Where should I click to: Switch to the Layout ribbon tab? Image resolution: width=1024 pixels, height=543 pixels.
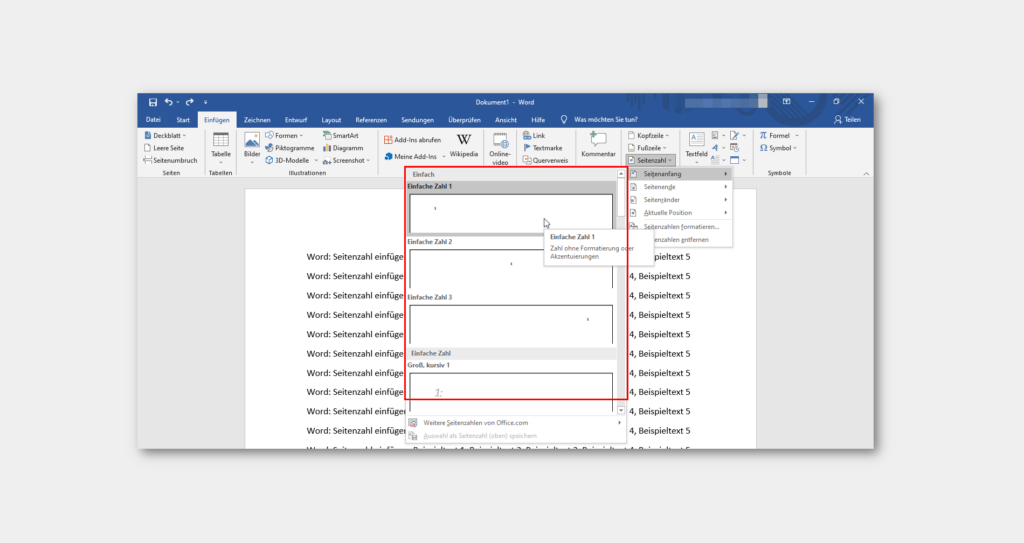(331, 120)
